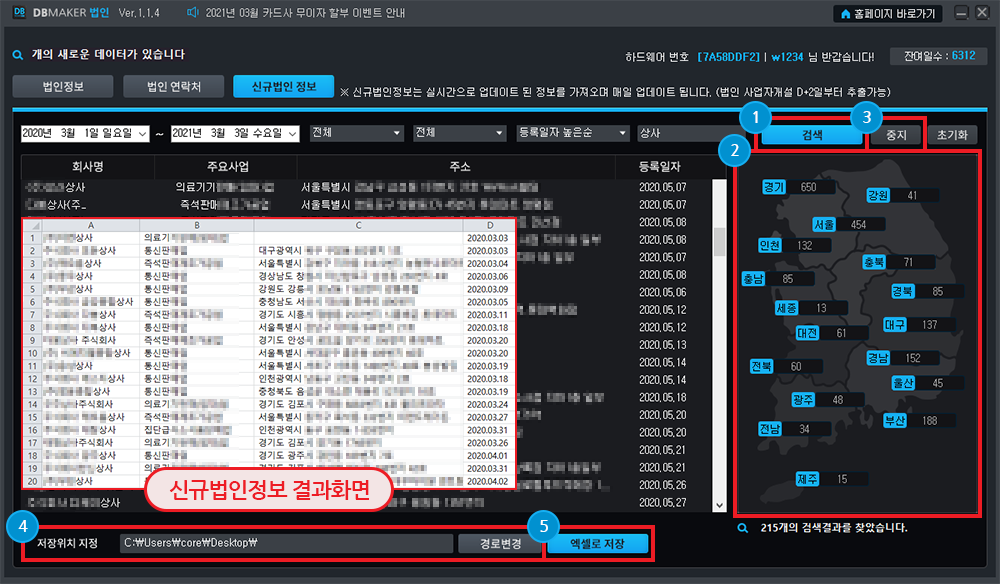Image resolution: width=1000 pixels, height=584 pixels.
Task: Click the speaker announcement icon
Action: pyautogui.click(x=193, y=13)
